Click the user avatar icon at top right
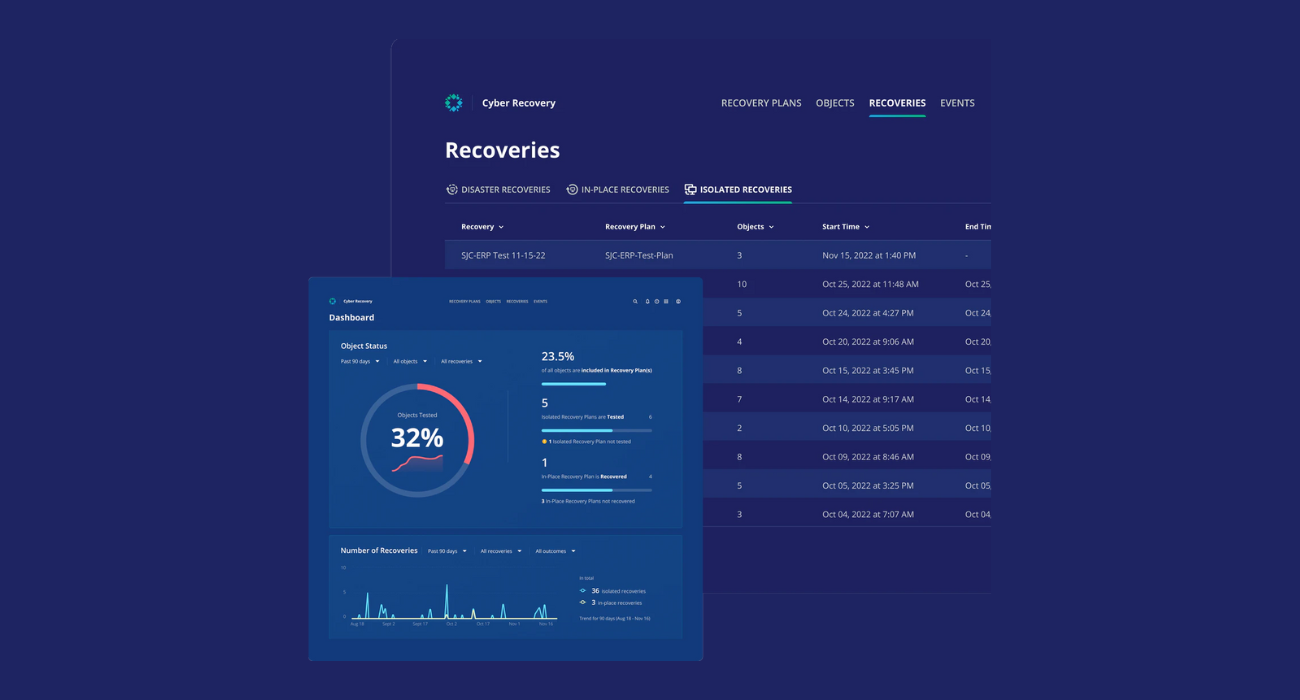This screenshot has height=700, width=1300. click(678, 301)
